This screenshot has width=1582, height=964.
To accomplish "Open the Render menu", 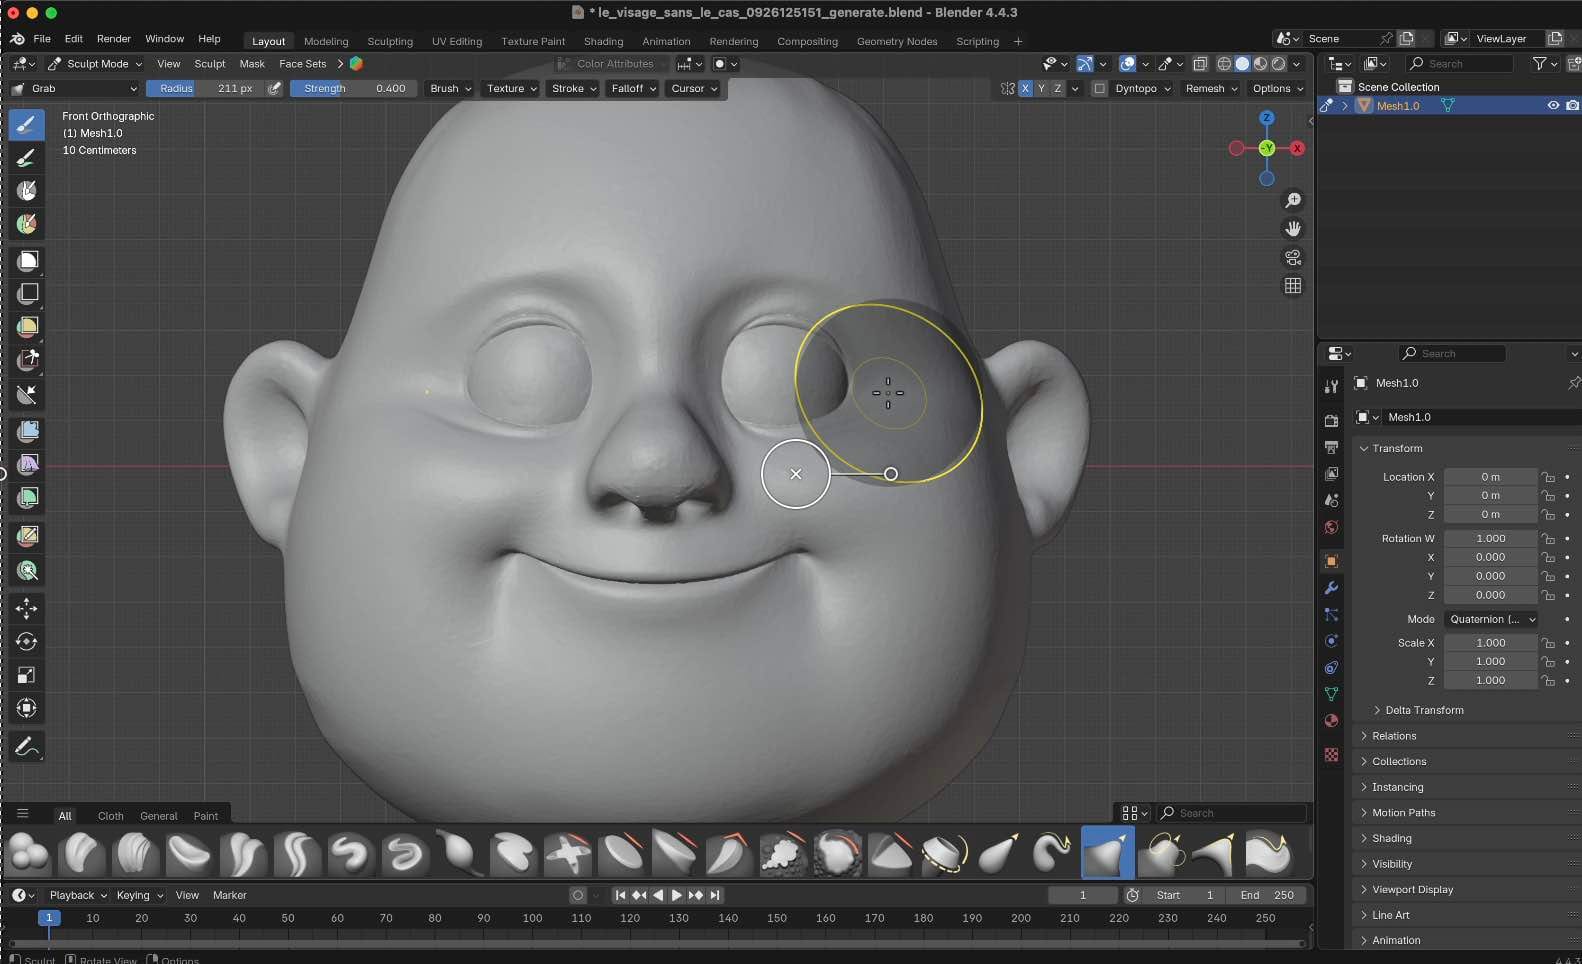I will [x=114, y=39].
